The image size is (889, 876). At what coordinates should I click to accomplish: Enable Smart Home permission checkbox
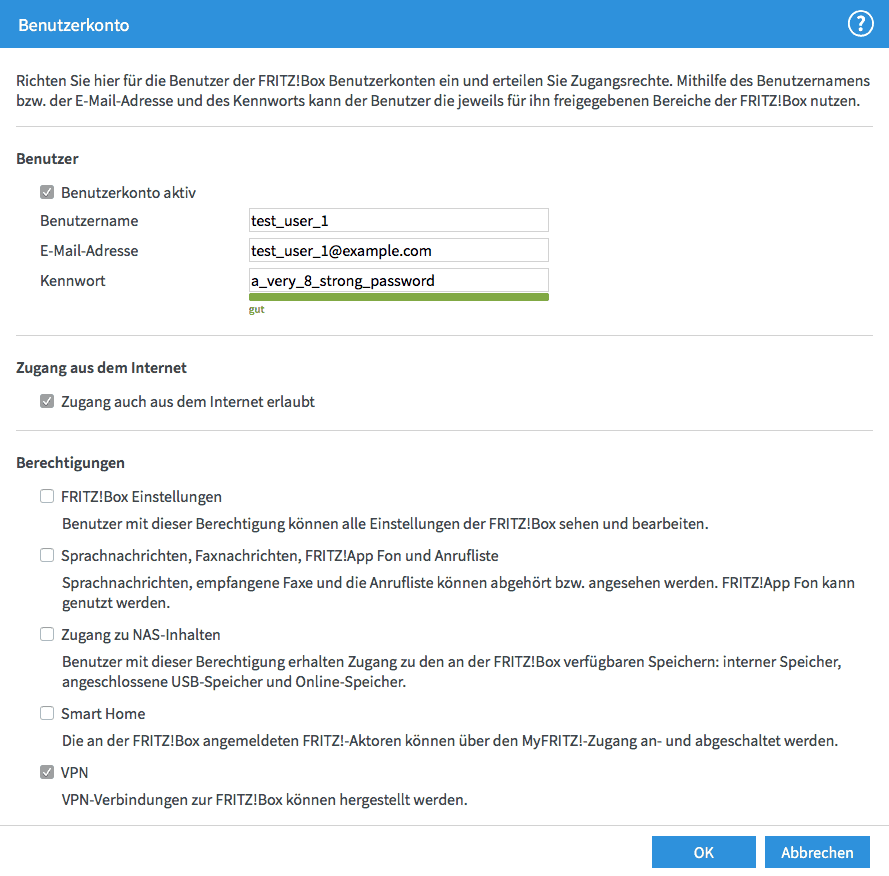point(47,713)
